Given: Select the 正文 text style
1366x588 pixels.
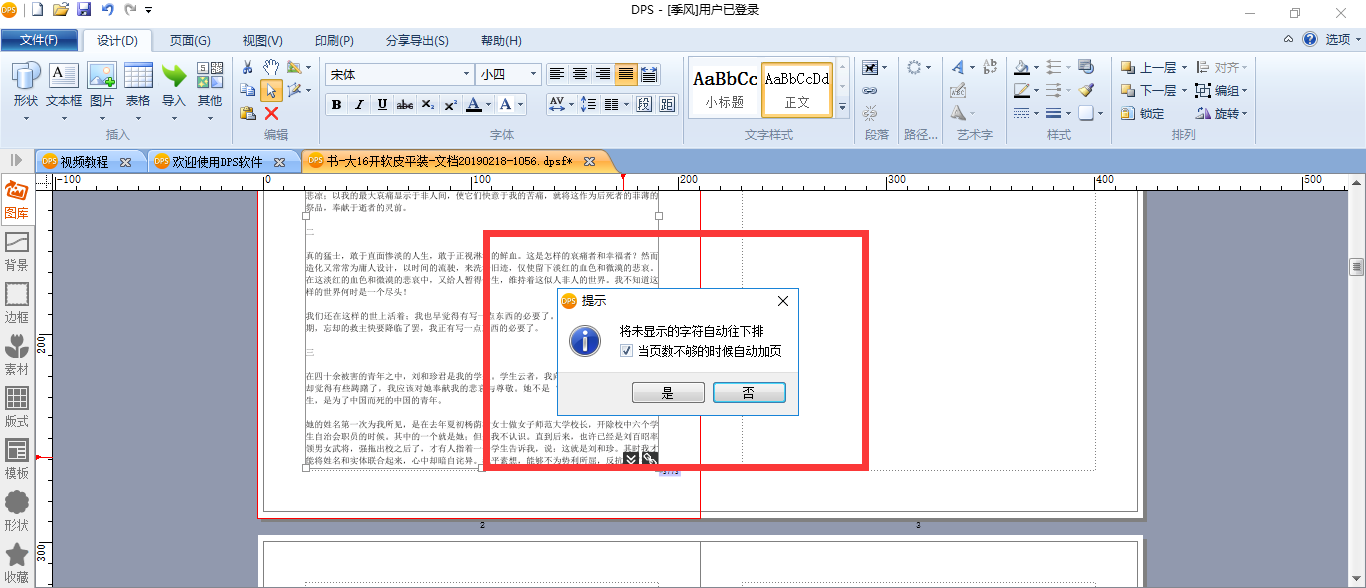Looking at the screenshot, I should pyautogui.click(x=797, y=88).
